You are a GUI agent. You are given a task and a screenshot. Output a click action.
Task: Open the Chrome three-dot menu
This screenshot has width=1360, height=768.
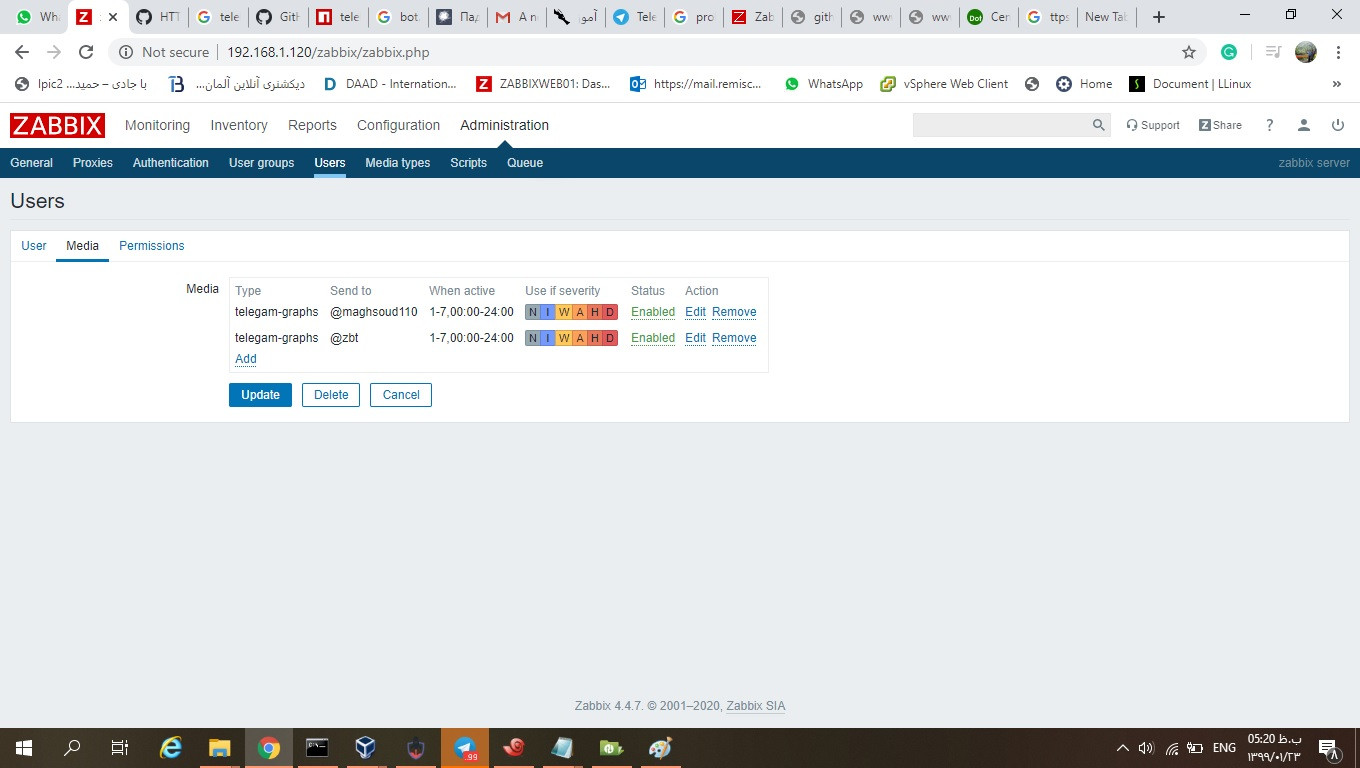(x=1338, y=52)
